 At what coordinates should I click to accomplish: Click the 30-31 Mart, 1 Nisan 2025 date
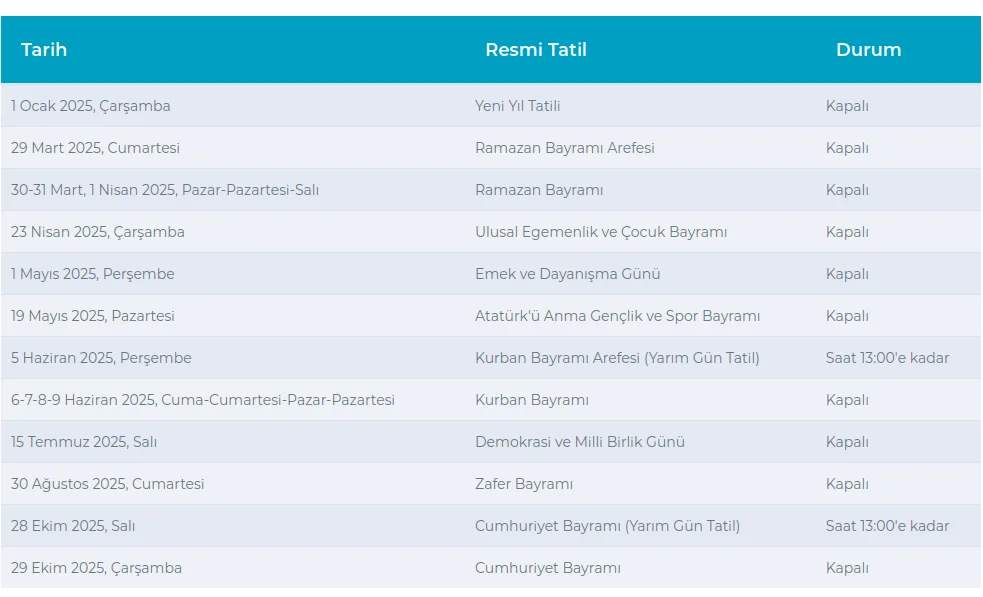(165, 190)
